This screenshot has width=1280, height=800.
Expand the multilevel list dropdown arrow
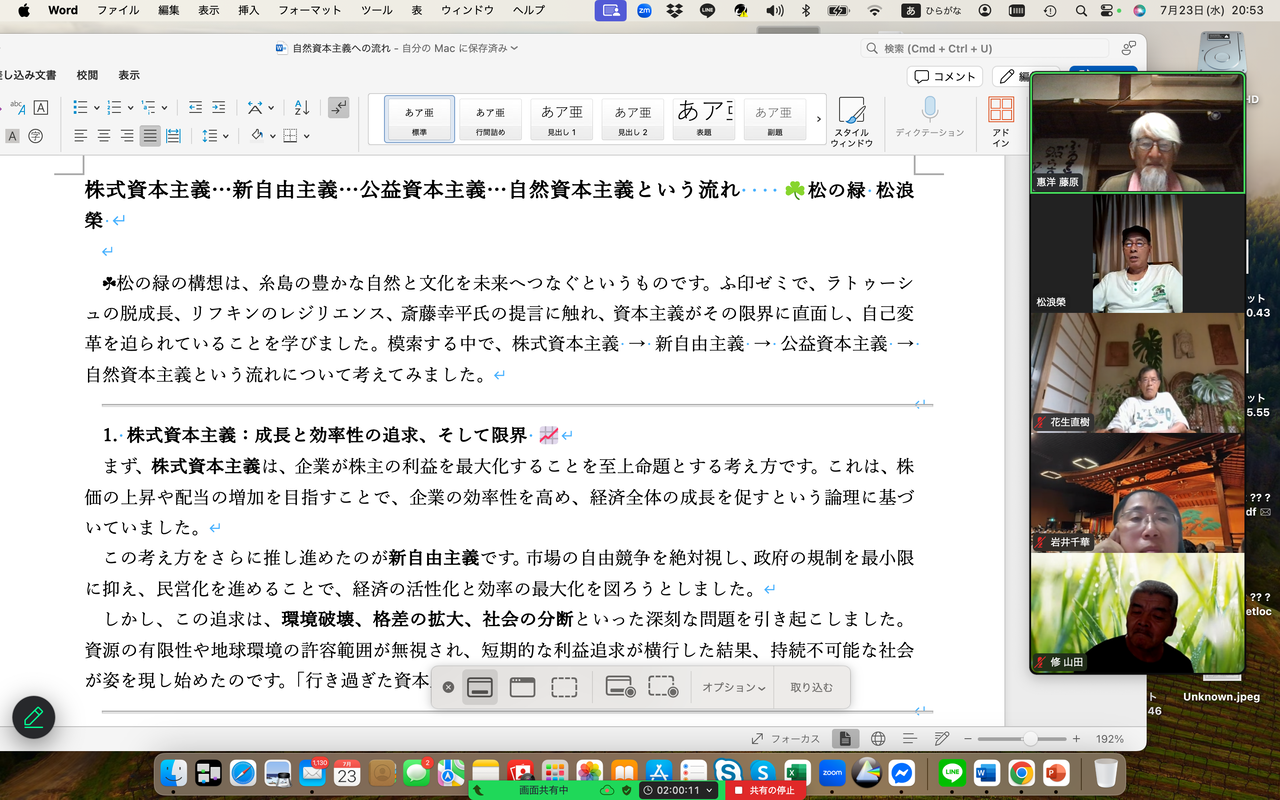pyautogui.click(x=164, y=108)
